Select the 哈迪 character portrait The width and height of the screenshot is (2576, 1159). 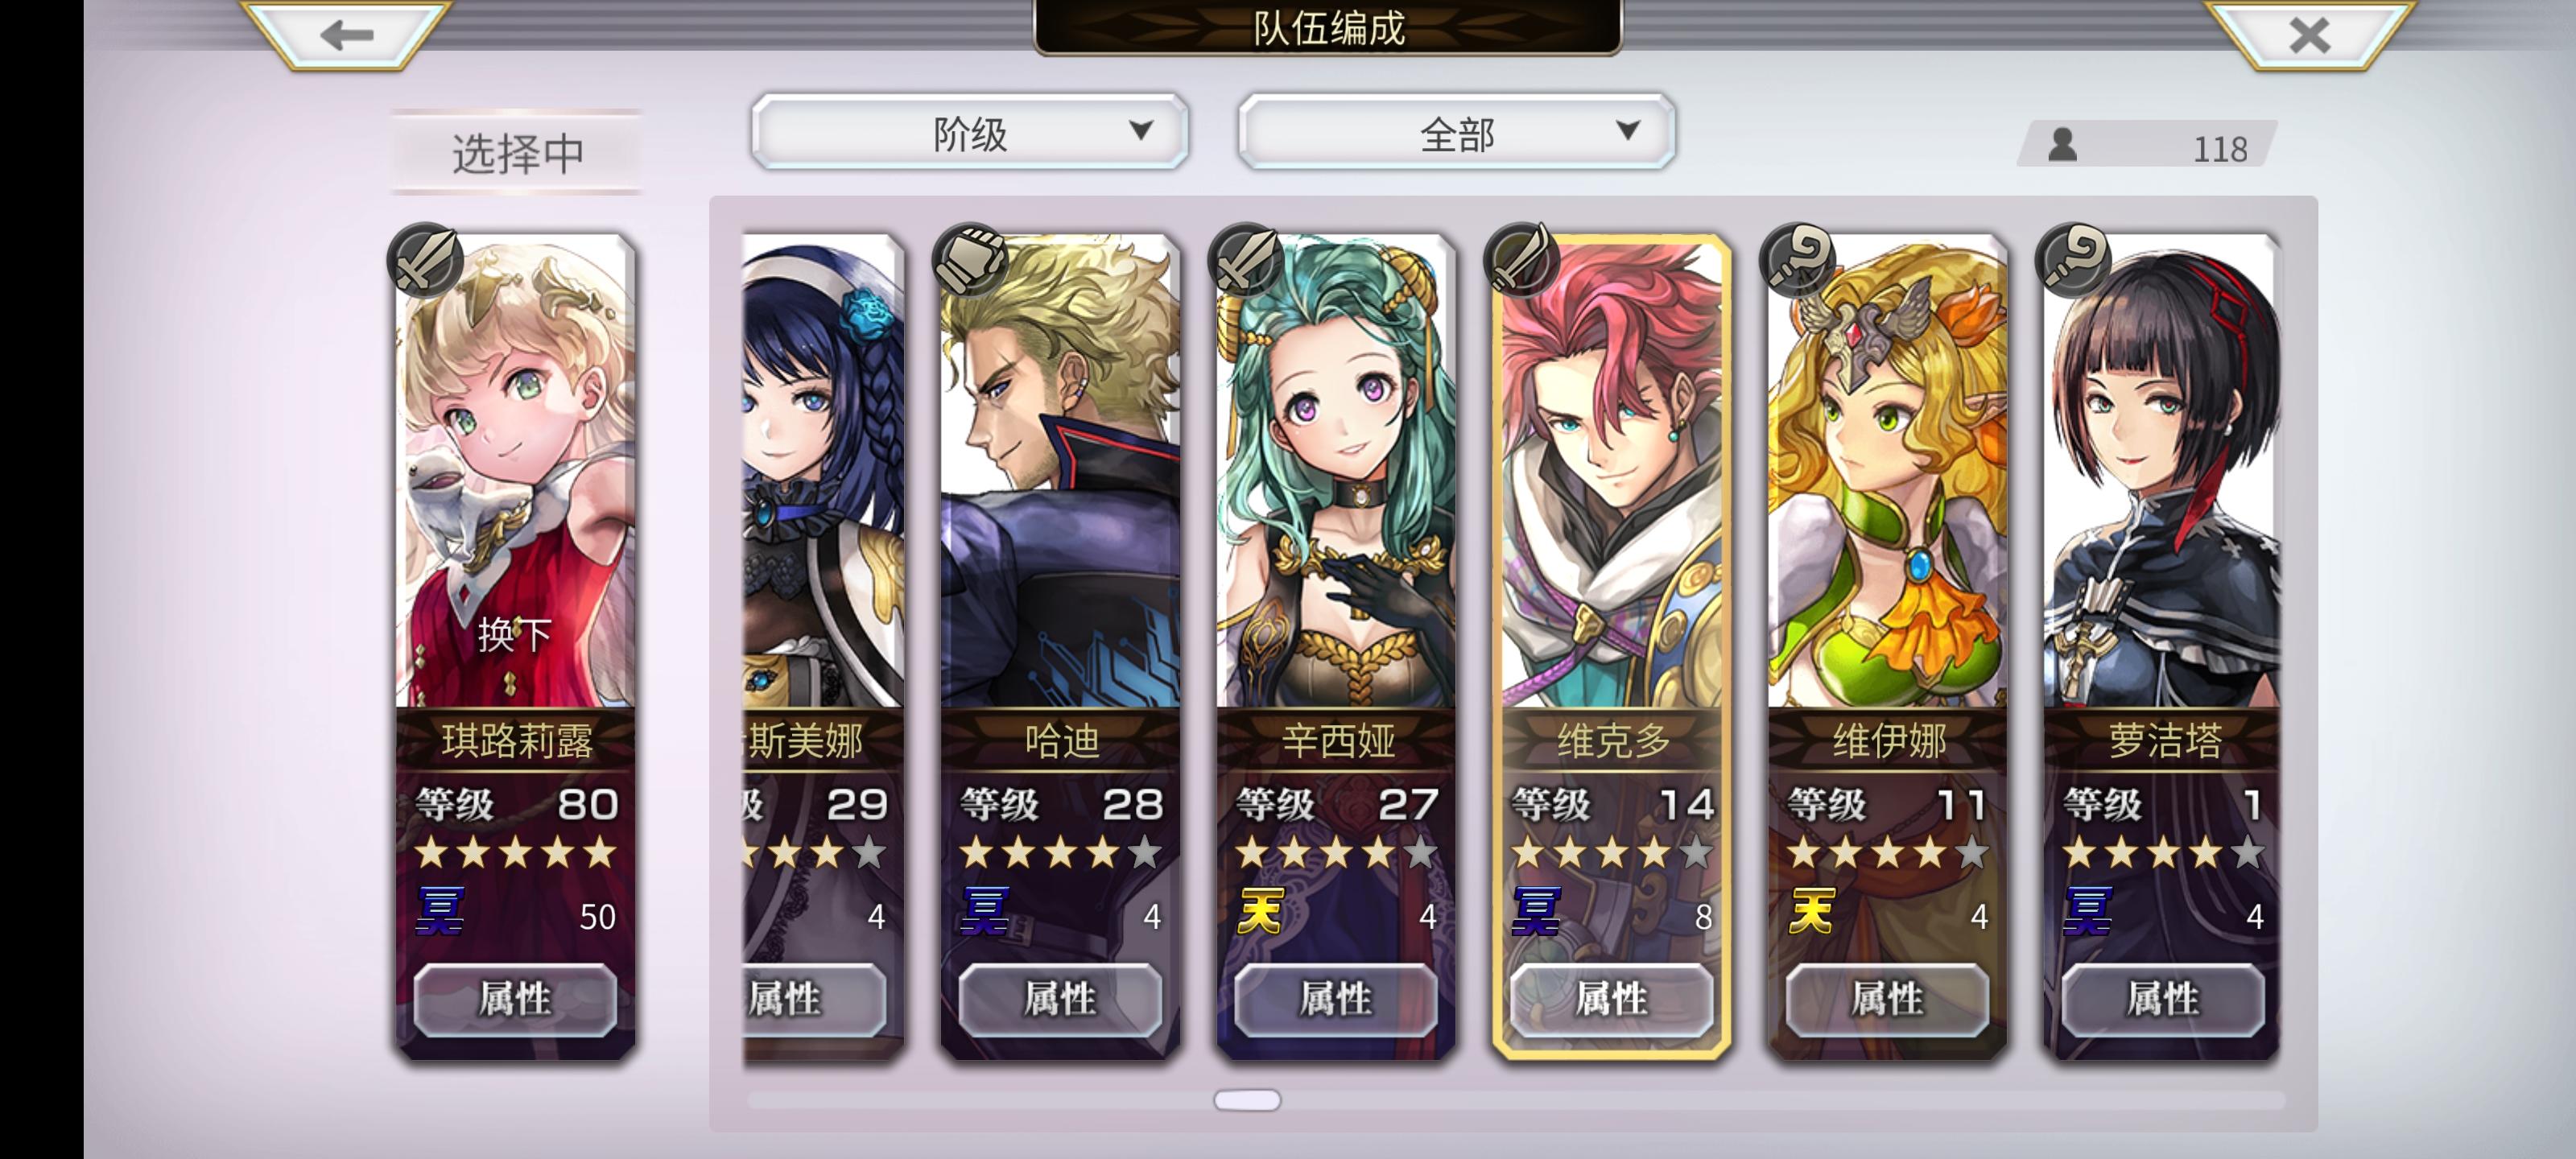tap(1060, 470)
